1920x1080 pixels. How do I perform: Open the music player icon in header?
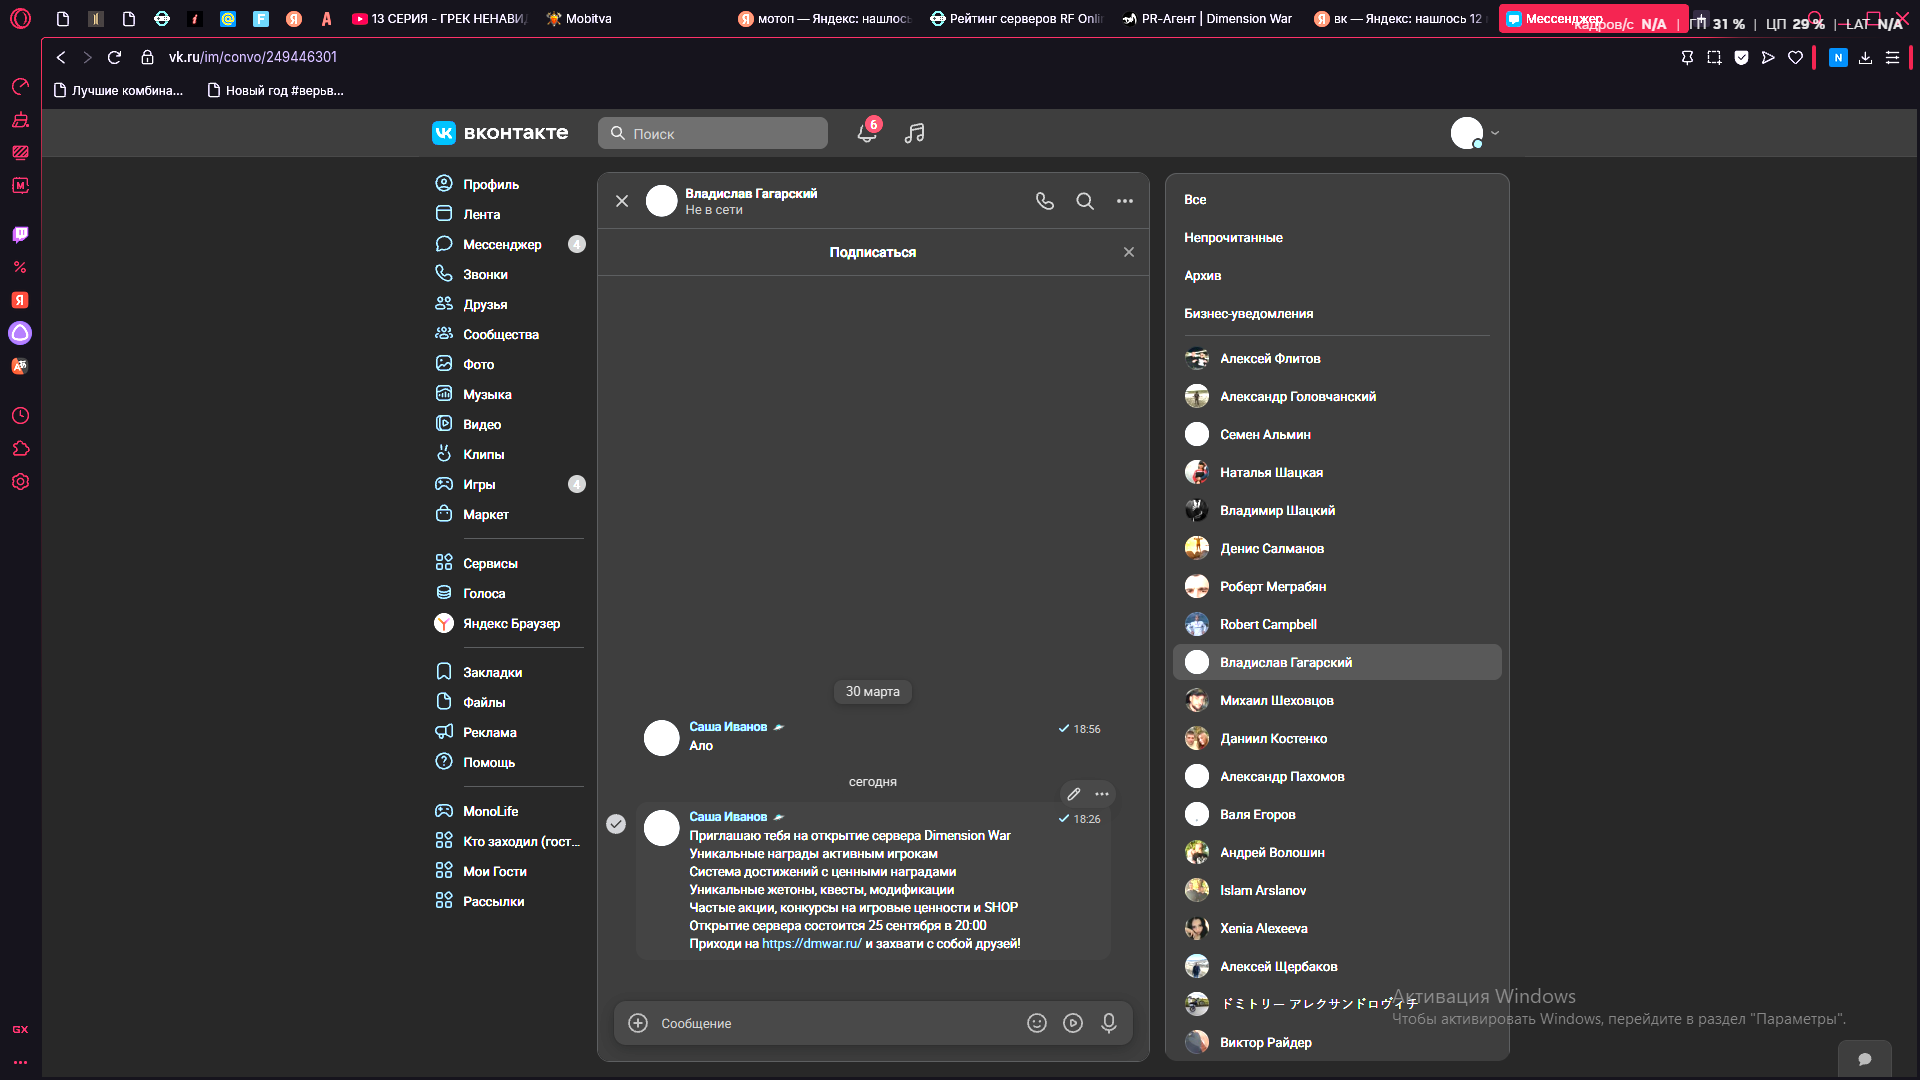point(914,133)
